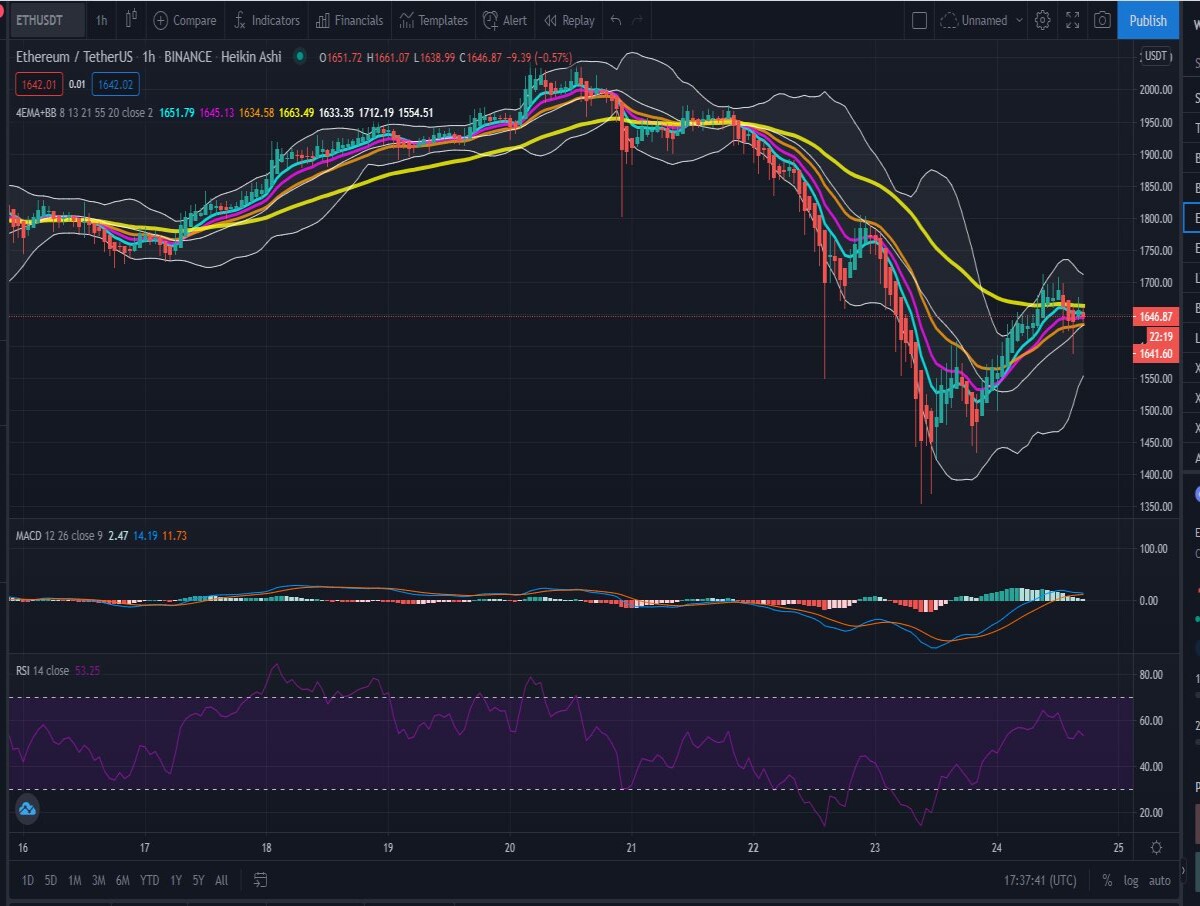
Task: Set the range to 1M
Action: pyautogui.click(x=75, y=880)
